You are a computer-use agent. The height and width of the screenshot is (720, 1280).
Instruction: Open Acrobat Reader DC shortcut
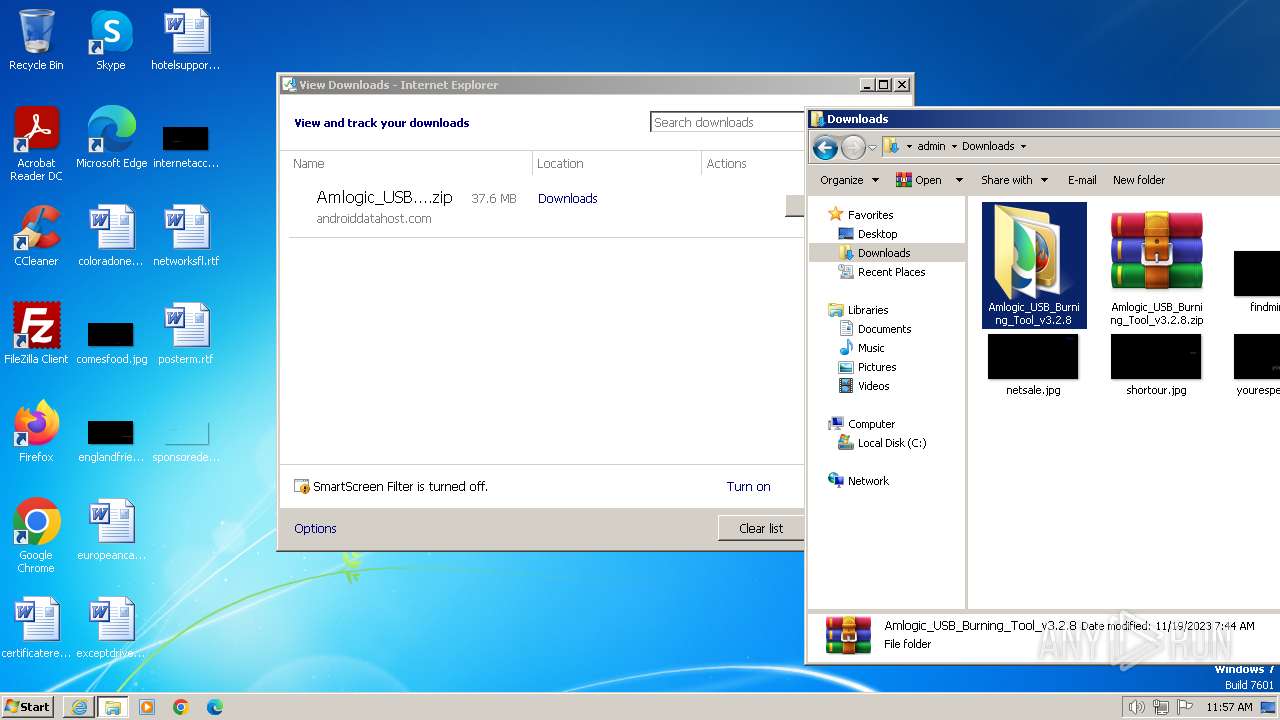(36, 143)
